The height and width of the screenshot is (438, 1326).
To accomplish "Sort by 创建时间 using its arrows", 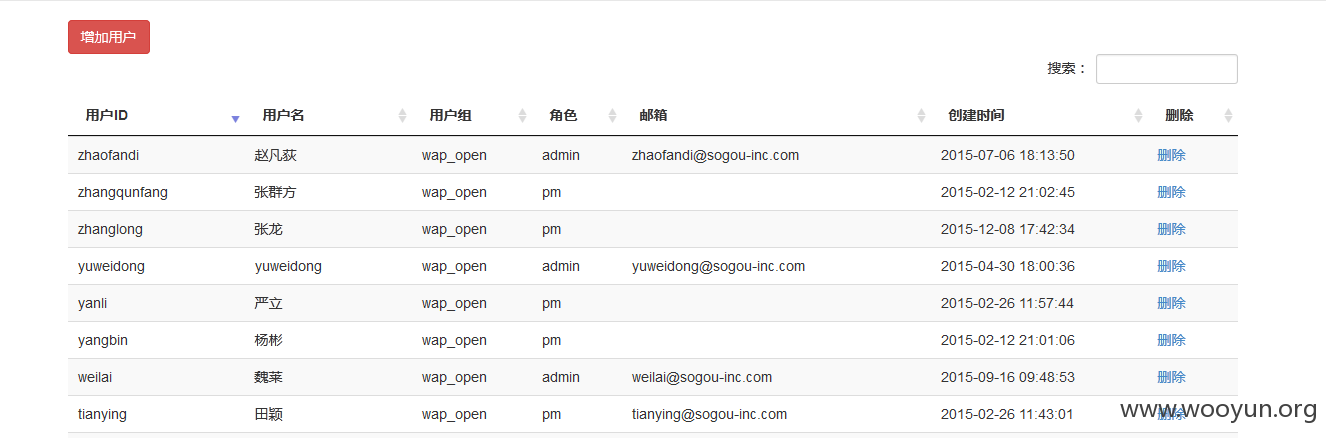I will tap(1138, 116).
